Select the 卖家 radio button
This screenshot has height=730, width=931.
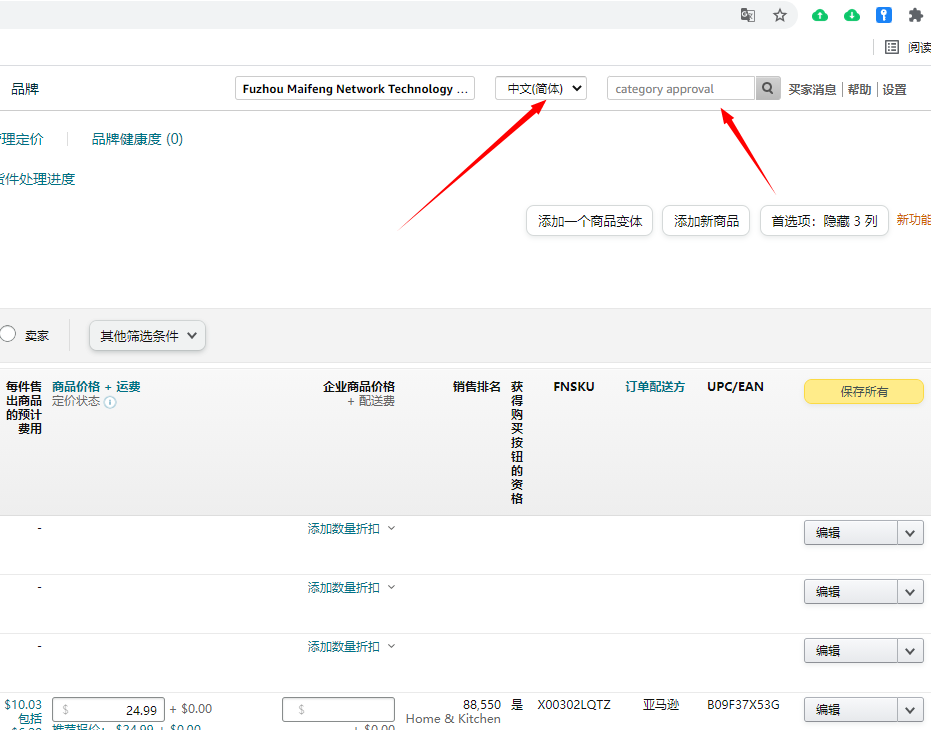click(x=9, y=334)
